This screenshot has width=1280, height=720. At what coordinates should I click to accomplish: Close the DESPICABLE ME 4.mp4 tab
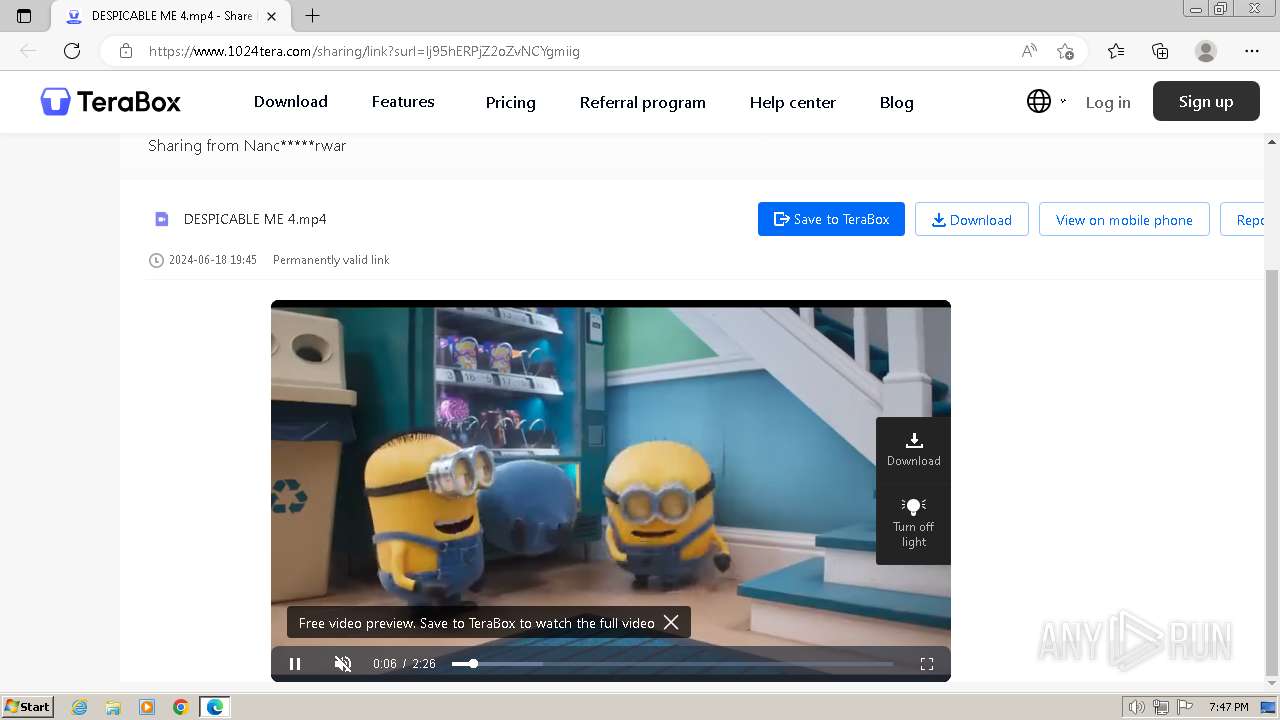pos(271,16)
